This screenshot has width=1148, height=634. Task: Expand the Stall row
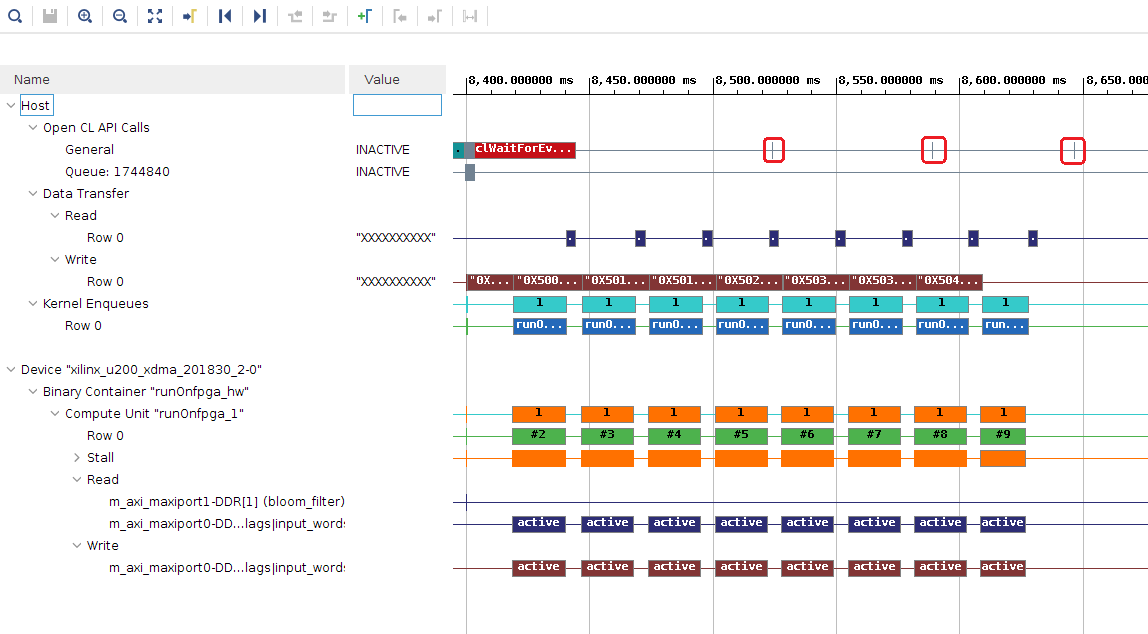point(77,458)
